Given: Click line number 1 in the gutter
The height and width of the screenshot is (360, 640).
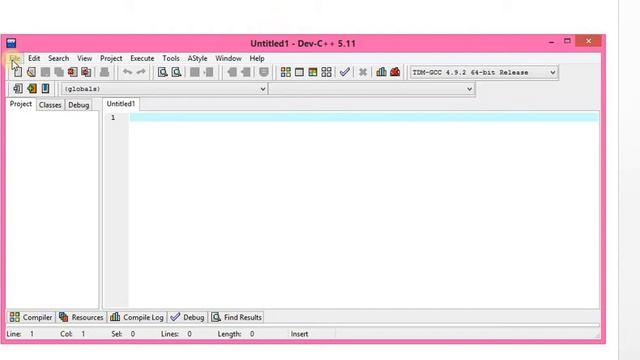Looking at the screenshot, I should coord(113,118).
